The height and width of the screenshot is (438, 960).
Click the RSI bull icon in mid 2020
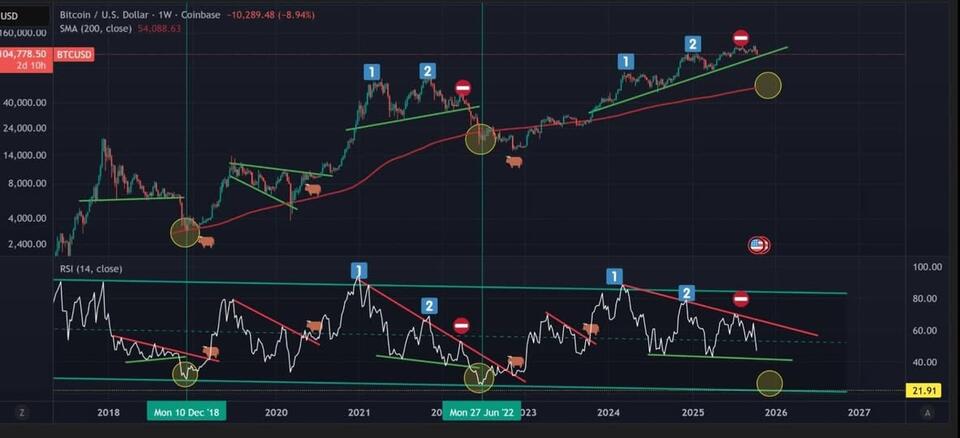coord(314,327)
